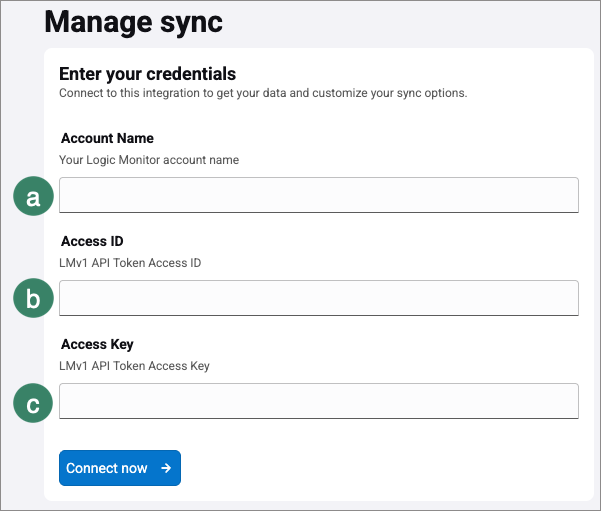The height and width of the screenshot is (511, 601).
Task: Select the Access Key input field
Action: (x=318, y=401)
